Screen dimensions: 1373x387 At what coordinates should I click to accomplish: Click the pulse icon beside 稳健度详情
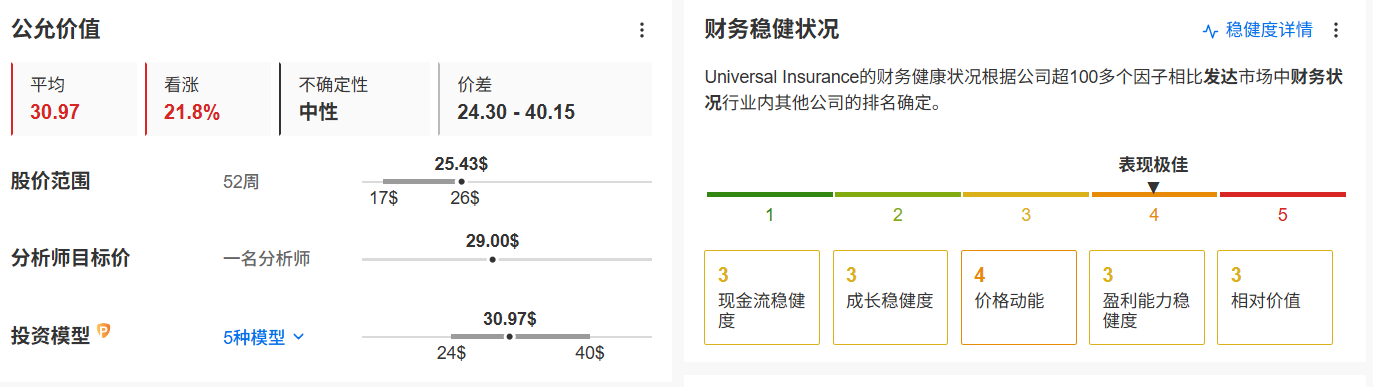click(x=1210, y=31)
